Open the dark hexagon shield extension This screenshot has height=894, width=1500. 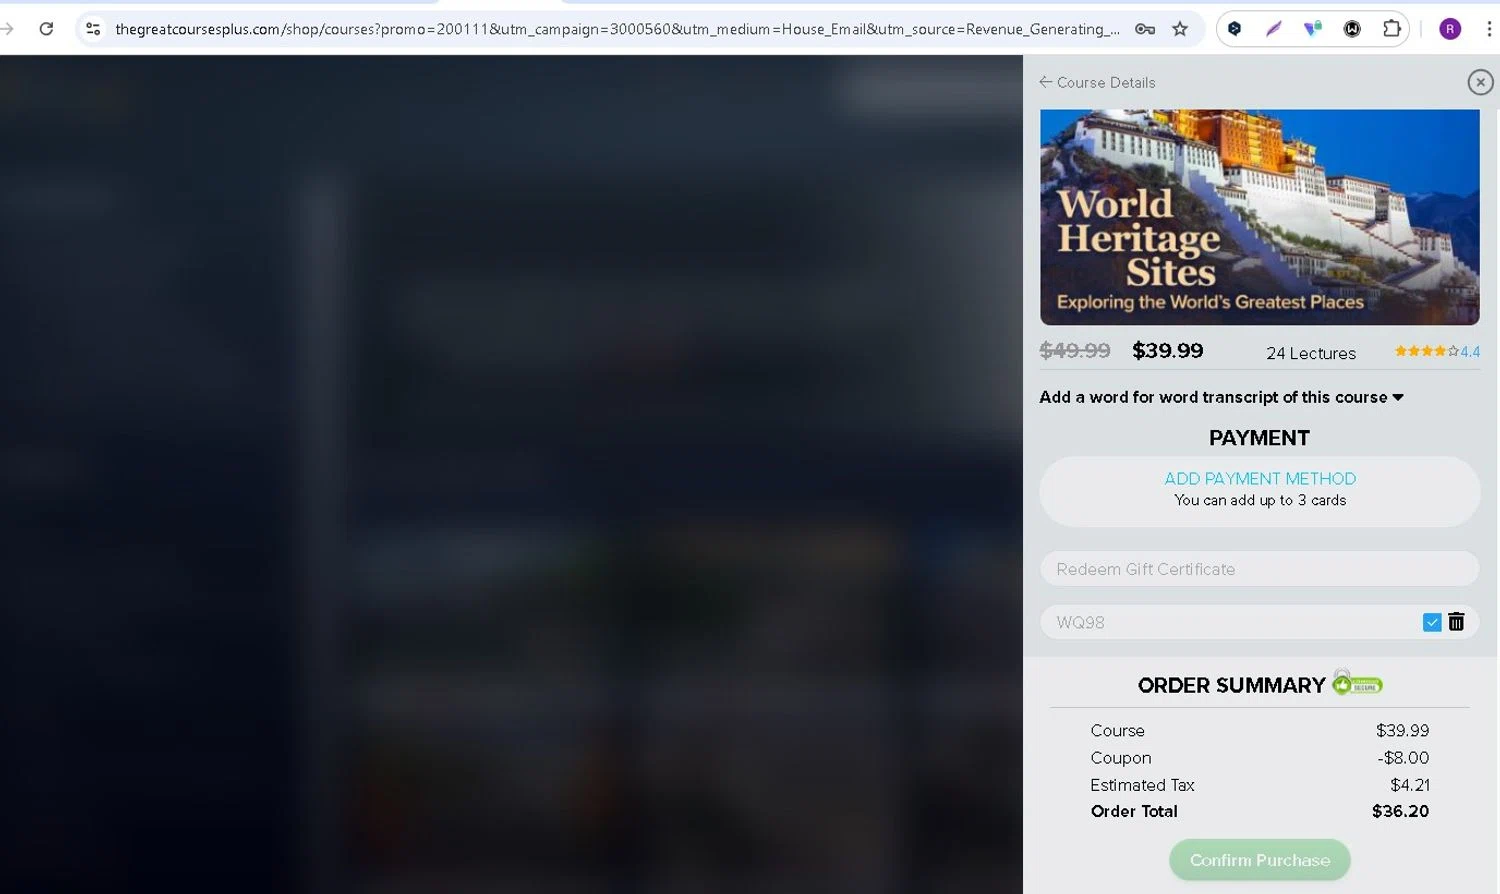(x=1235, y=29)
